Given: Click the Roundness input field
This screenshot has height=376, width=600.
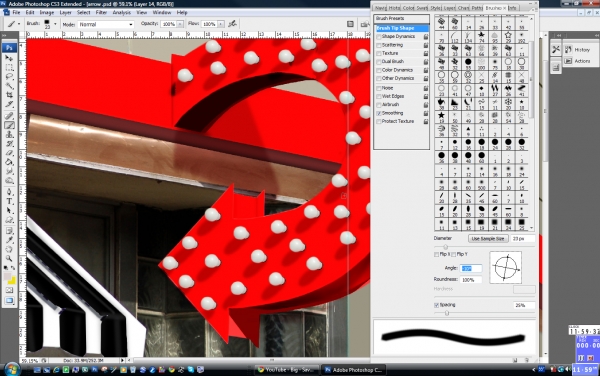Looking at the screenshot, I should pos(471,280).
